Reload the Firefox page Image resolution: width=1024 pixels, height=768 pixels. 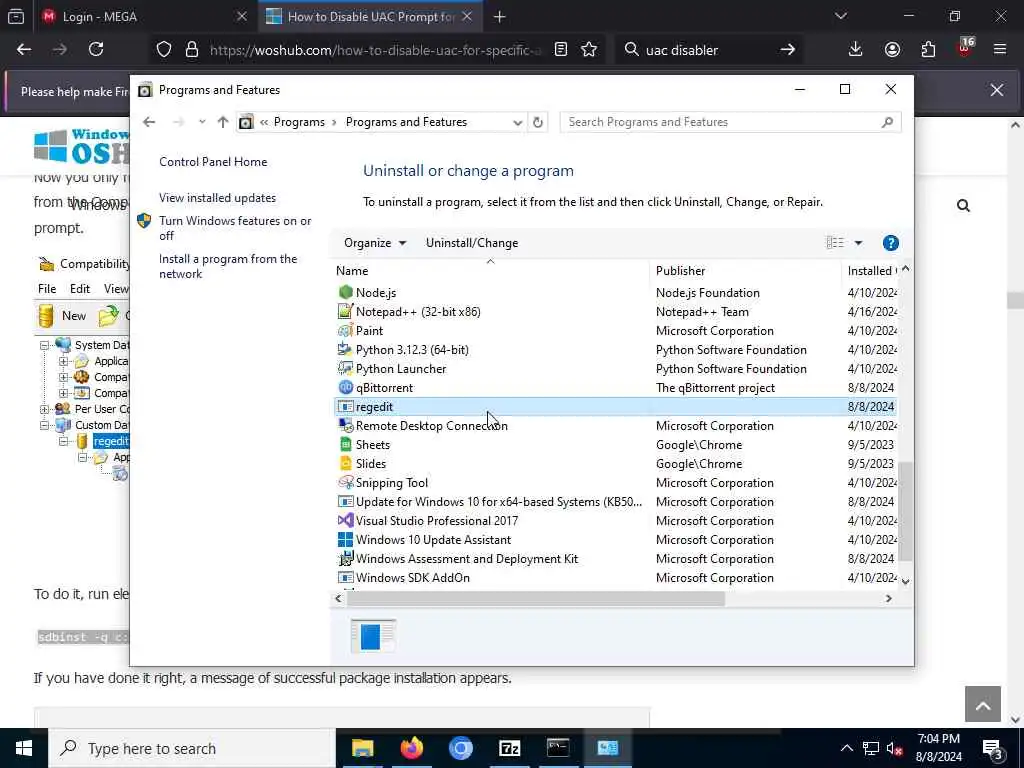tap(96, 50)
